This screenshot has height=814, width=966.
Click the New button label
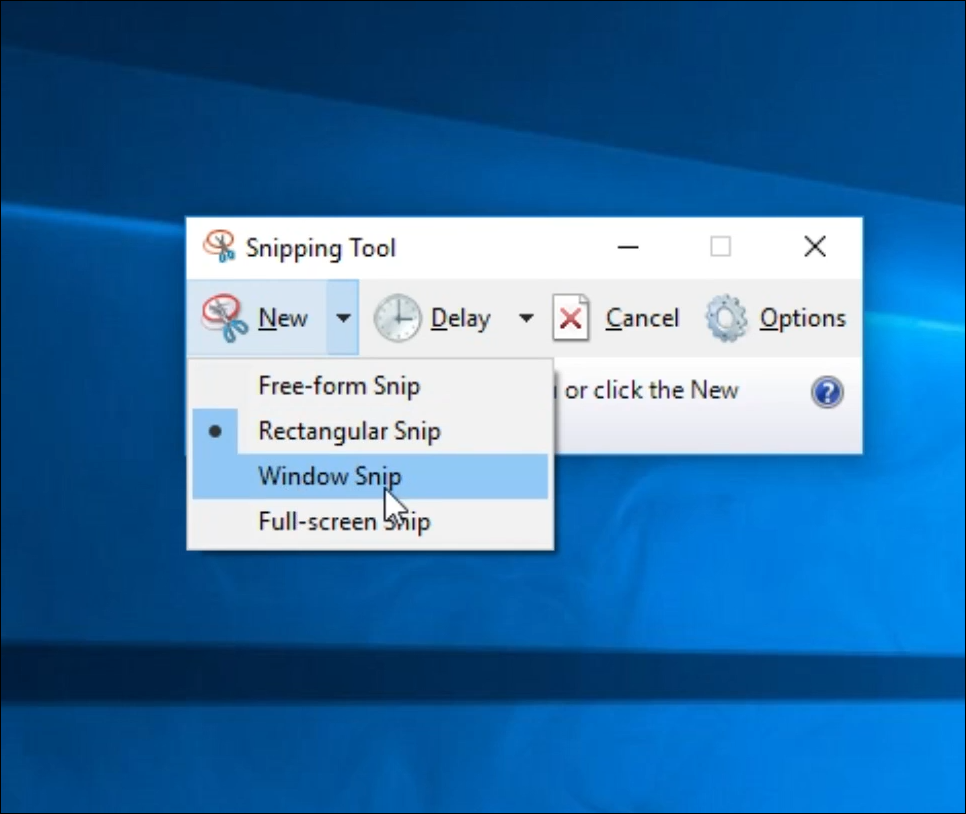(283, 318)
